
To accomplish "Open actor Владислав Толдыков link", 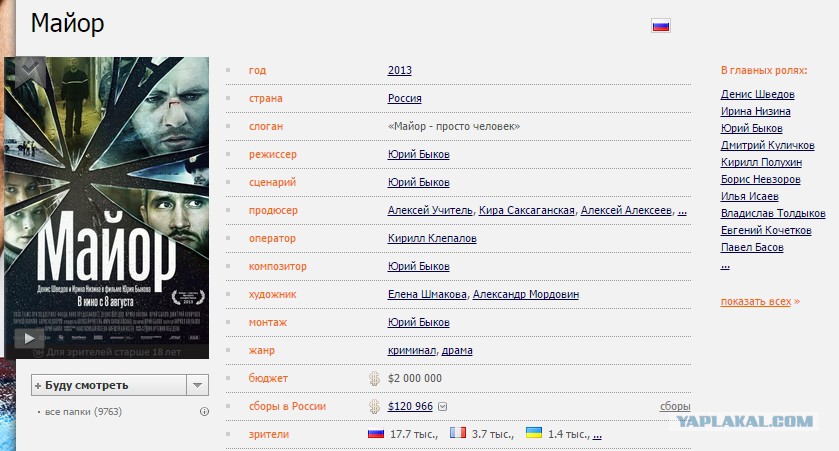I will pyautogui.click(x=773, y=213).
